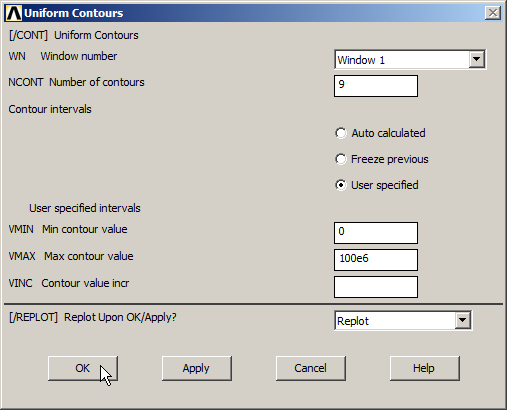Click the Max contour value field
This screenshot has width=507, height=410.
376,260
